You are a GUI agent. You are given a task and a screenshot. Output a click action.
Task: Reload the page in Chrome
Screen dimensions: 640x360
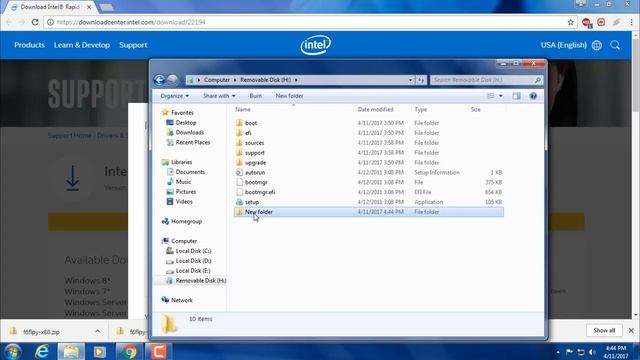coord(35,22)
